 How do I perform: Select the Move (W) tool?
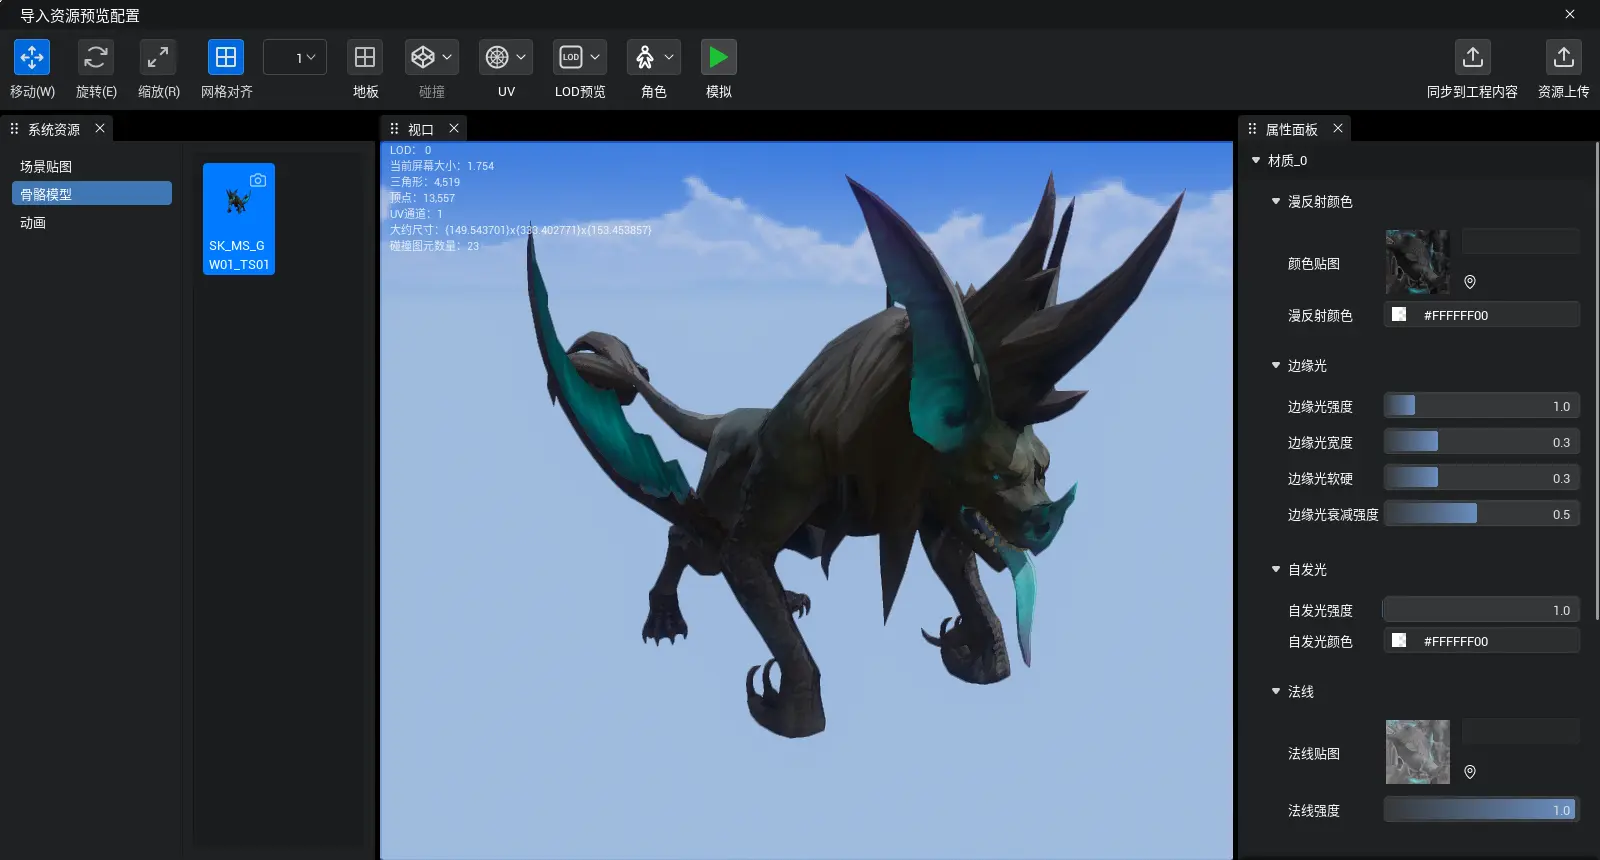(x=32, y=57)
